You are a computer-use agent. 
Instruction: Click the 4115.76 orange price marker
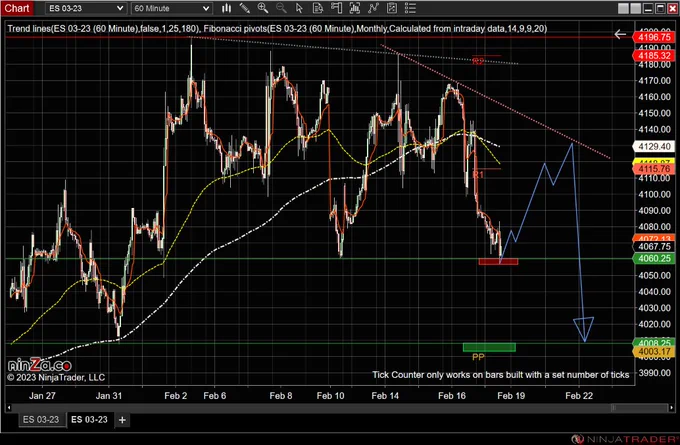[x=654, y=169]
